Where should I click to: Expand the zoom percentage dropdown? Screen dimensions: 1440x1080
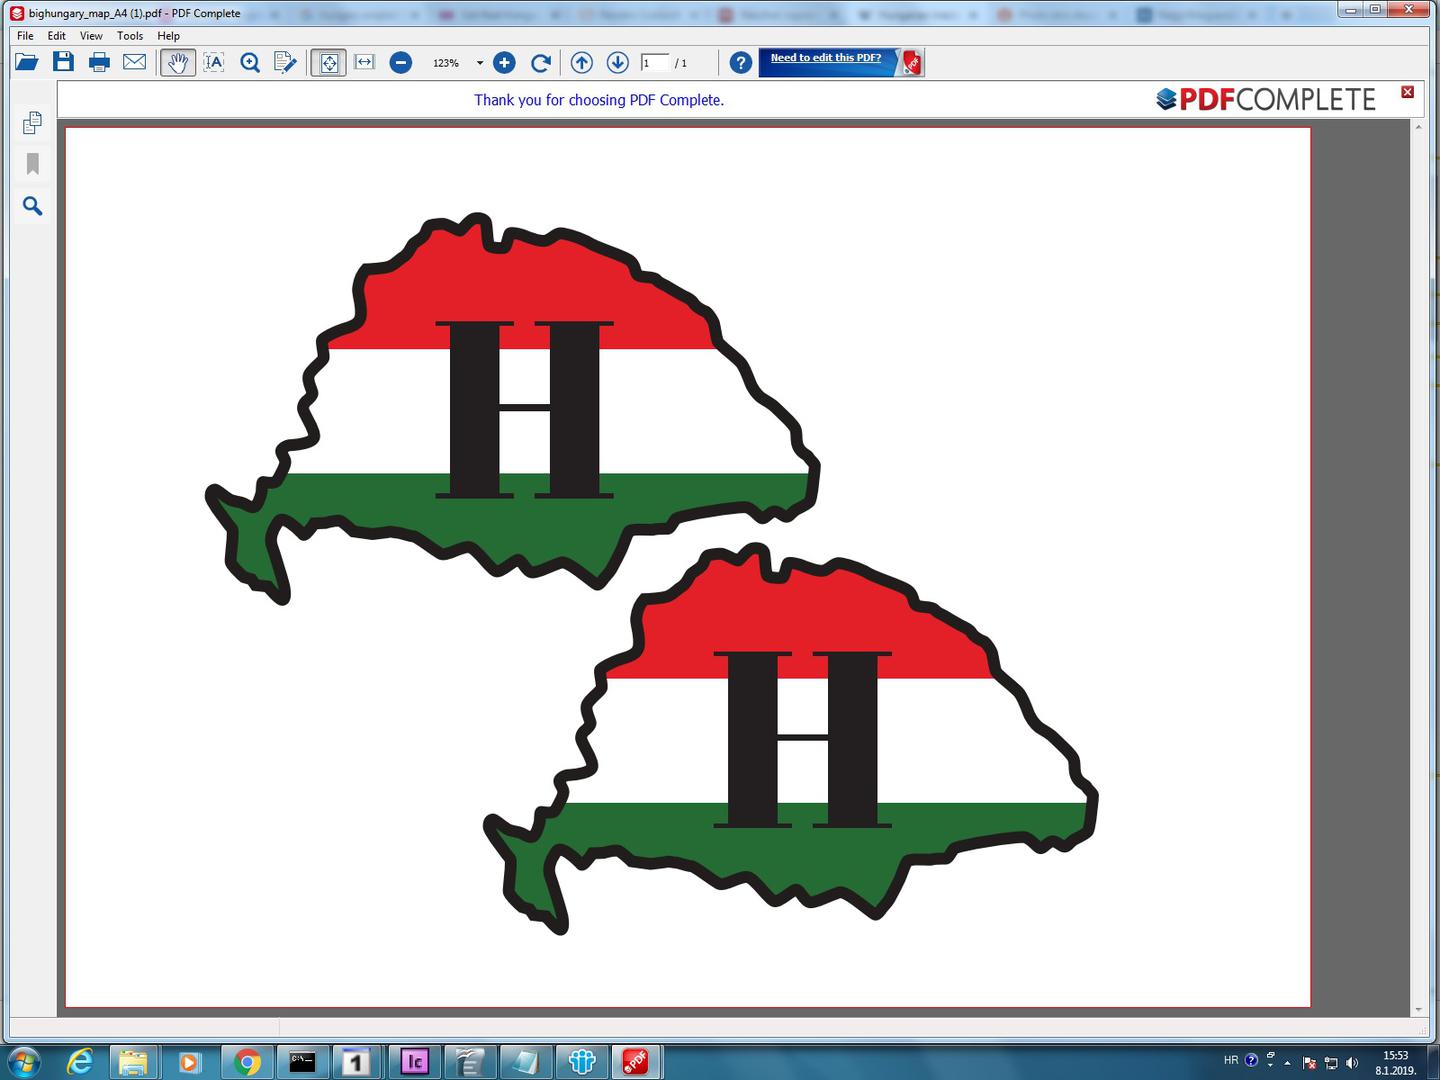click(480, 63)
